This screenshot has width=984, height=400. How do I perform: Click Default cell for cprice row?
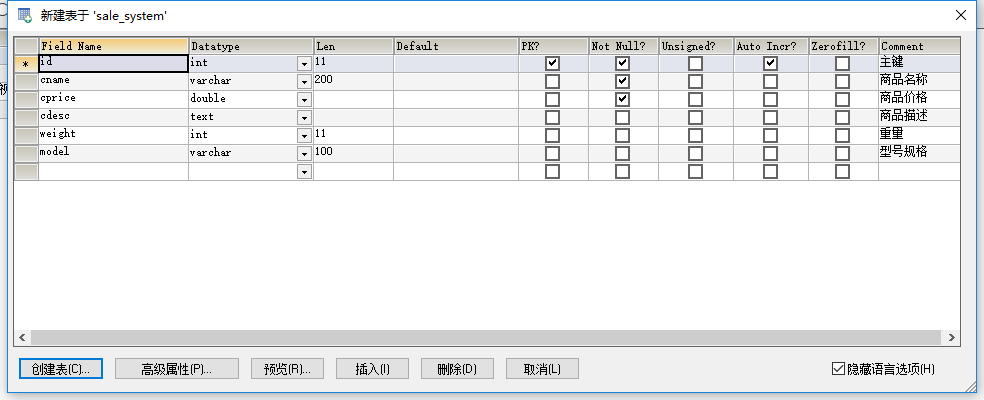coord(456,99)
